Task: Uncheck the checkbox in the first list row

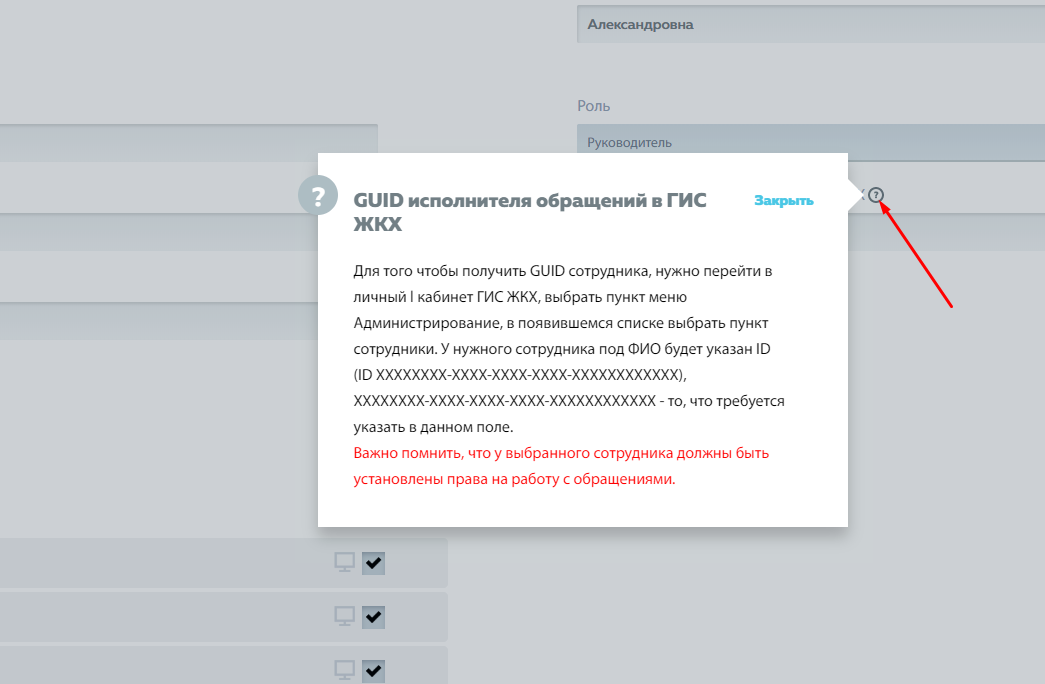Action: tap(373, 563)
